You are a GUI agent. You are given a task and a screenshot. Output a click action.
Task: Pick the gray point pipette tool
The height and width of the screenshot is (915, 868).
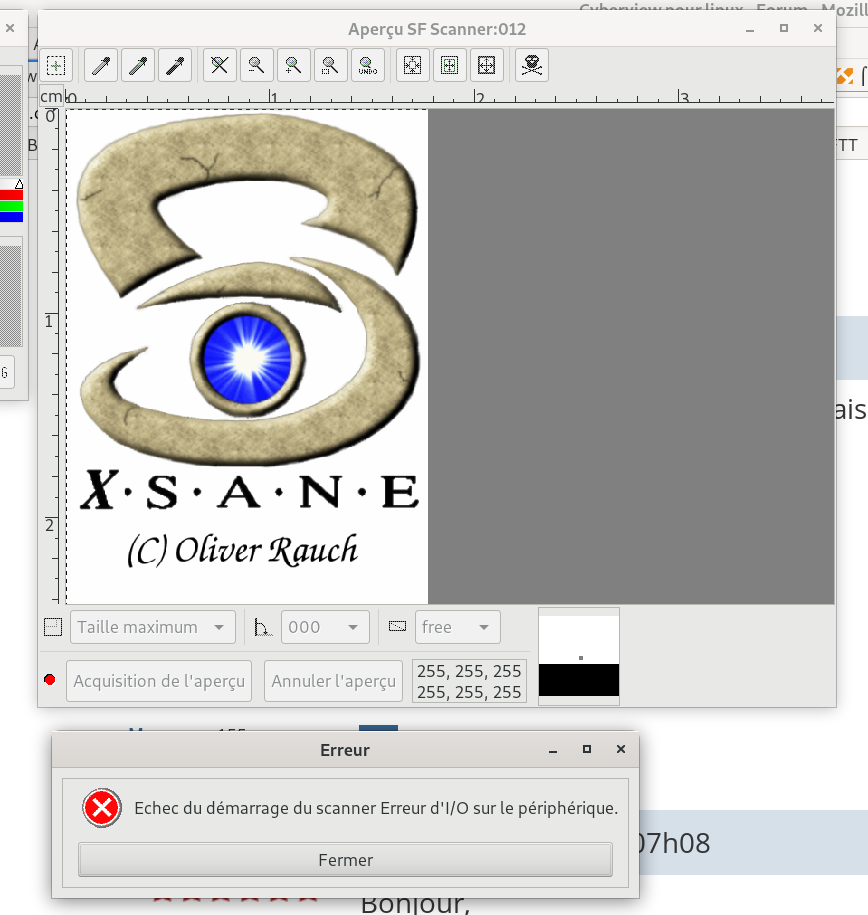[x=138, y=65]
